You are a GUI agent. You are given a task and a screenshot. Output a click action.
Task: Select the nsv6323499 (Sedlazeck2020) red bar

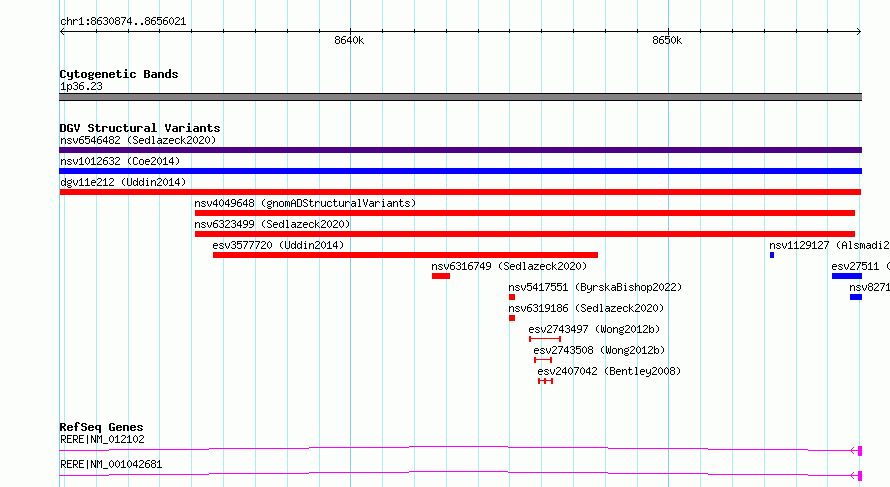point(525,234)
